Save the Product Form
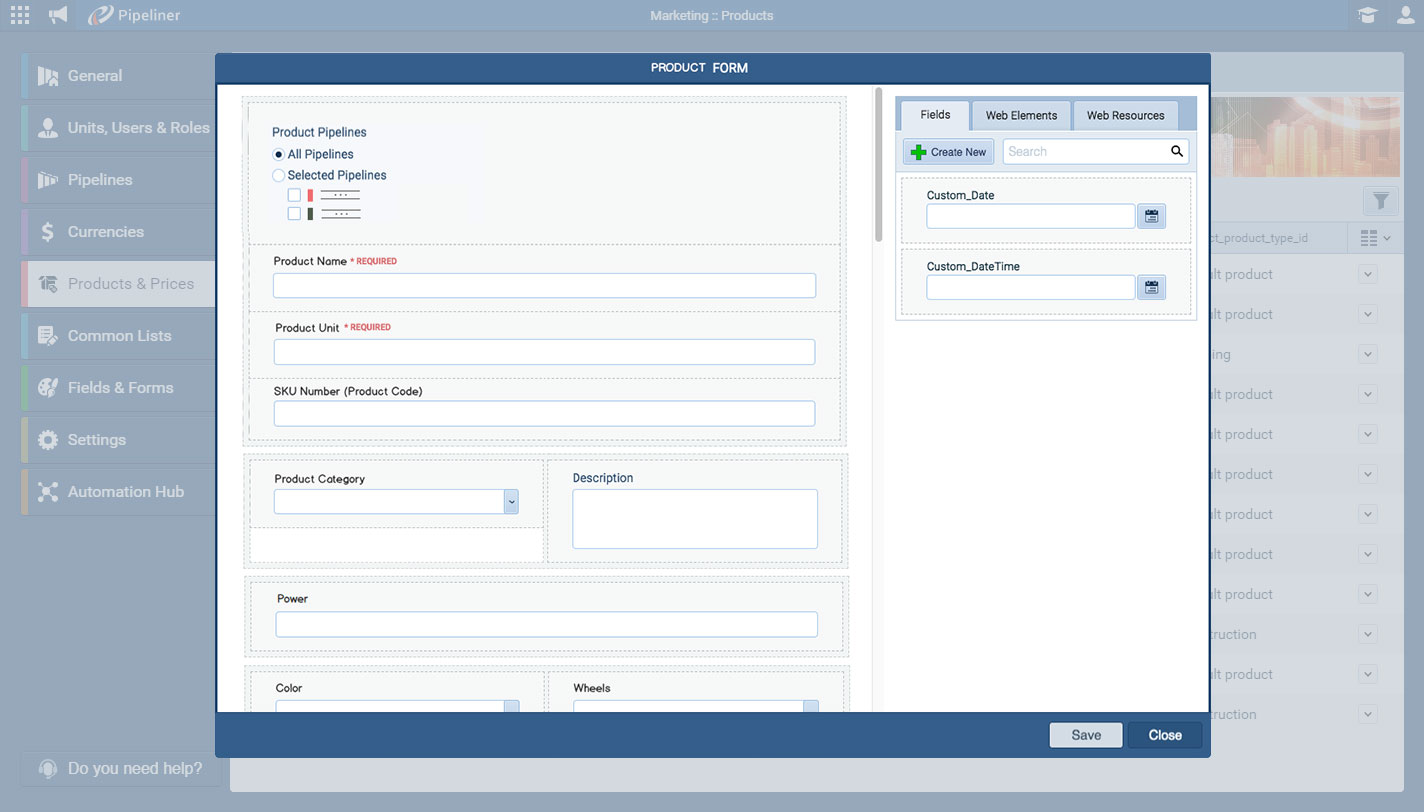The height and width of the screenshot is (812, 1424). pyautogui.click(x=1086, y=734)
